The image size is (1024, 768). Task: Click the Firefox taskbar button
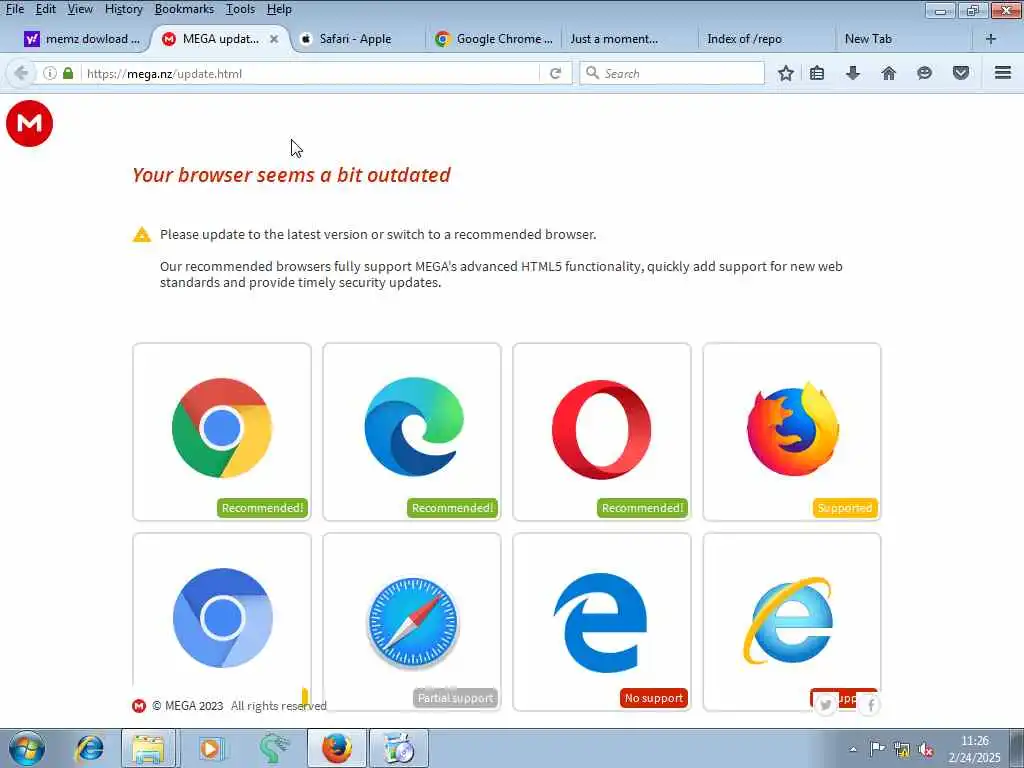[x=337, y=748]
